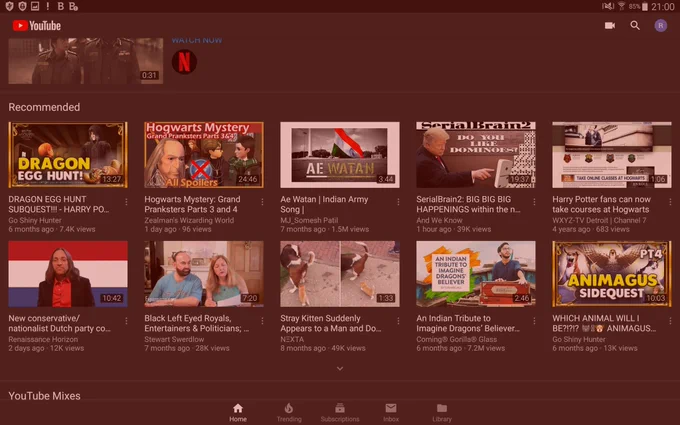
Task: Play the Black Left Eyed Royals thumbnail
Action: [x=204, y=274]
